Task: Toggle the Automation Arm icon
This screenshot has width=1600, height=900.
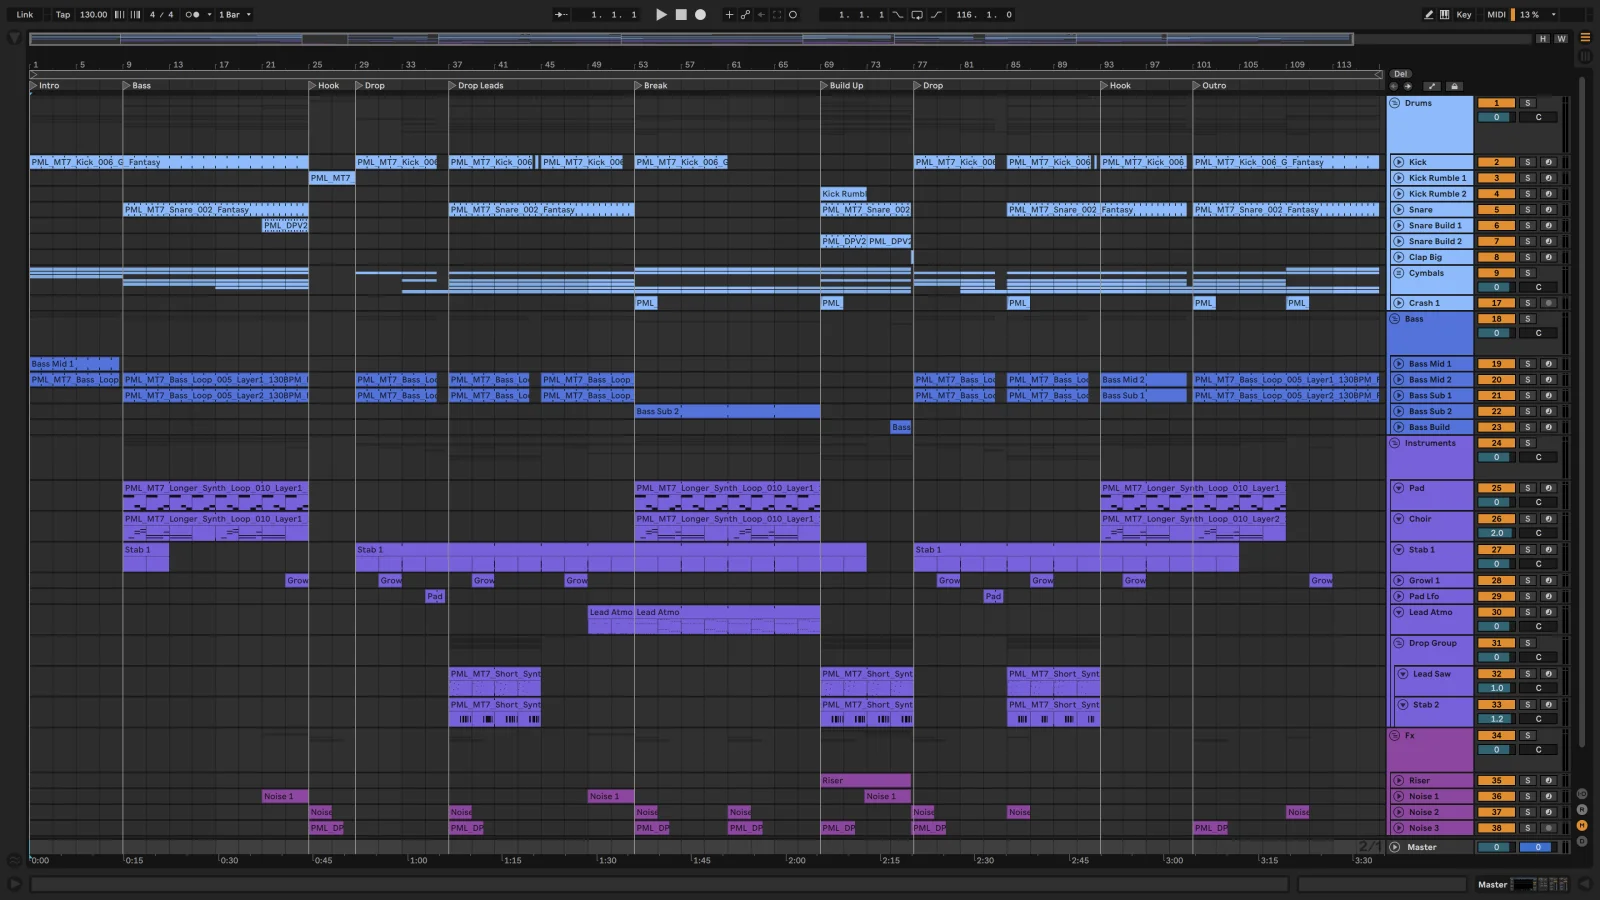Action: 745,15
